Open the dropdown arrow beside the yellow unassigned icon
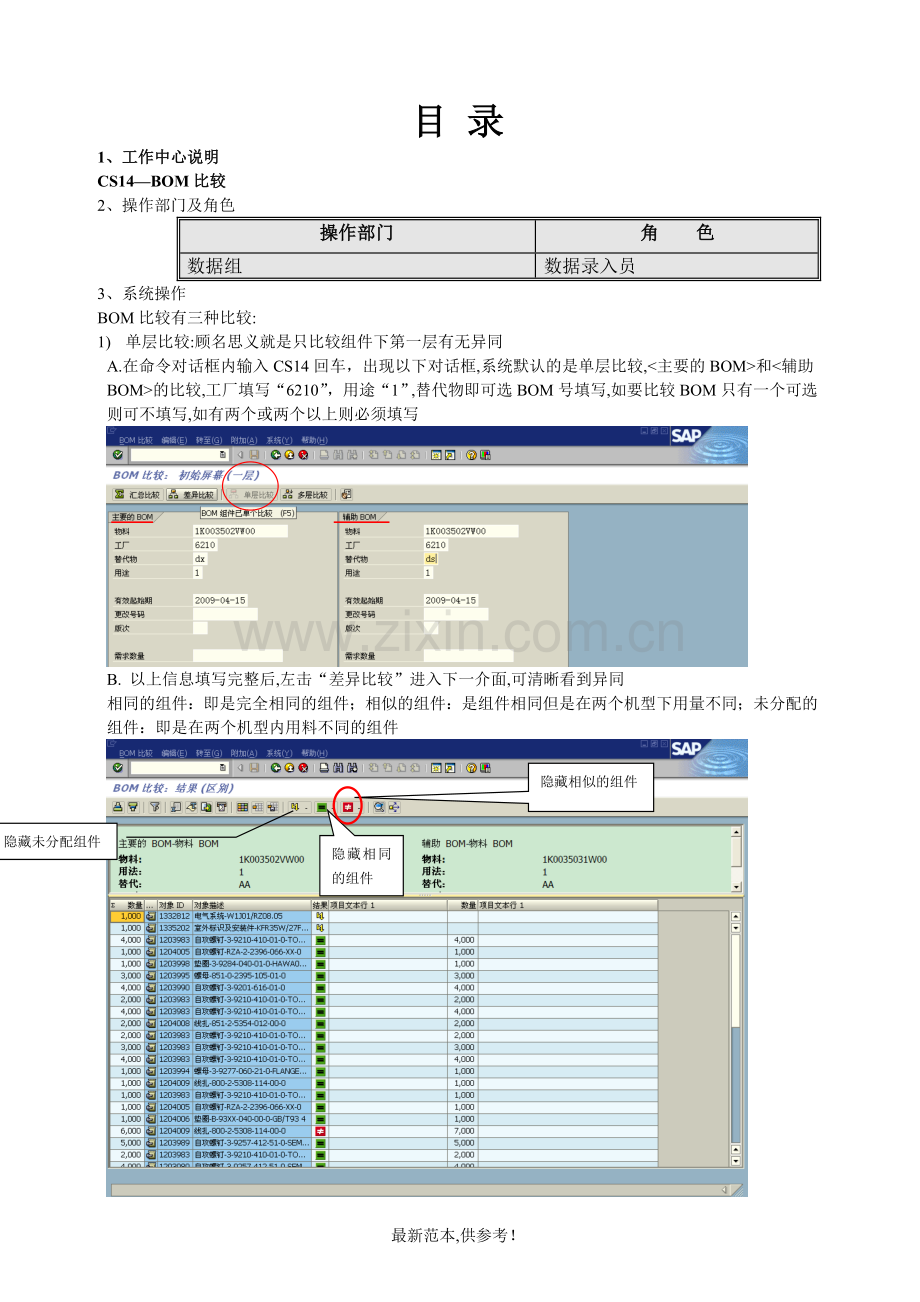Screen dimensions: 920x1302 pyautogui.click(x=305, y=807)
